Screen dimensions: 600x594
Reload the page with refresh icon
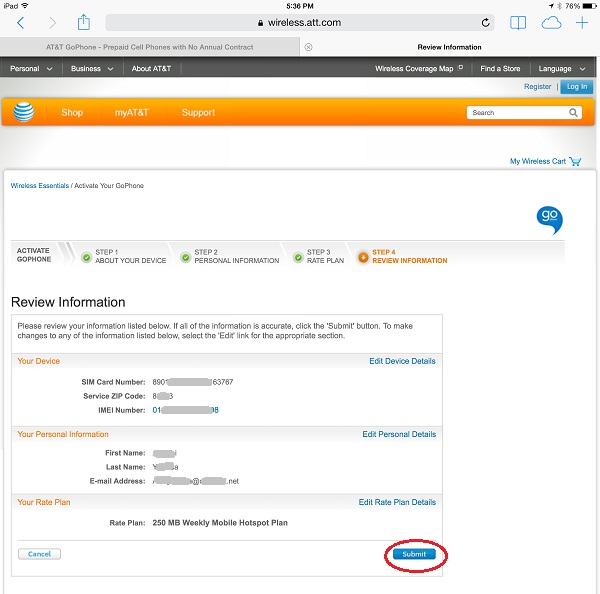pos(485,23)
